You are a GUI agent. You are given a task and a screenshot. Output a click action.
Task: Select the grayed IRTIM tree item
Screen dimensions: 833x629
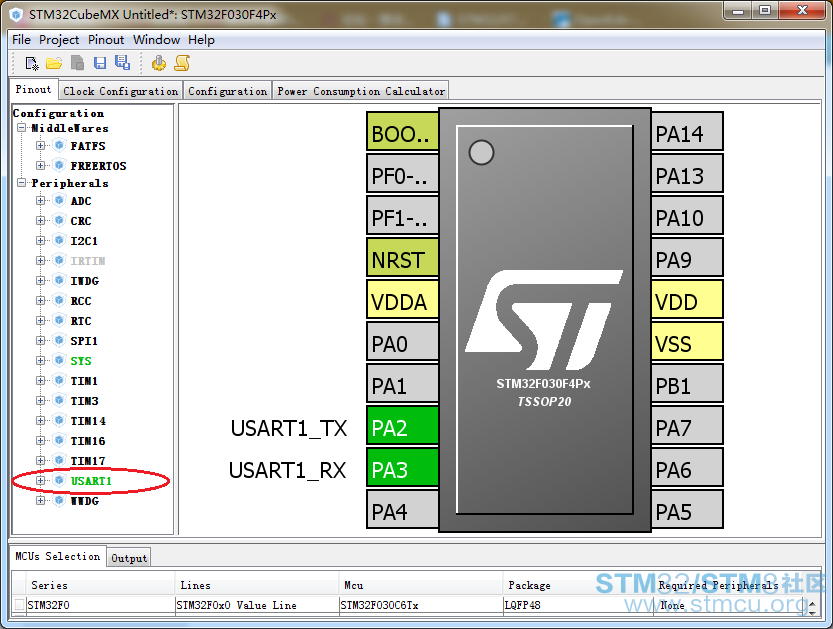click(88, 261)
